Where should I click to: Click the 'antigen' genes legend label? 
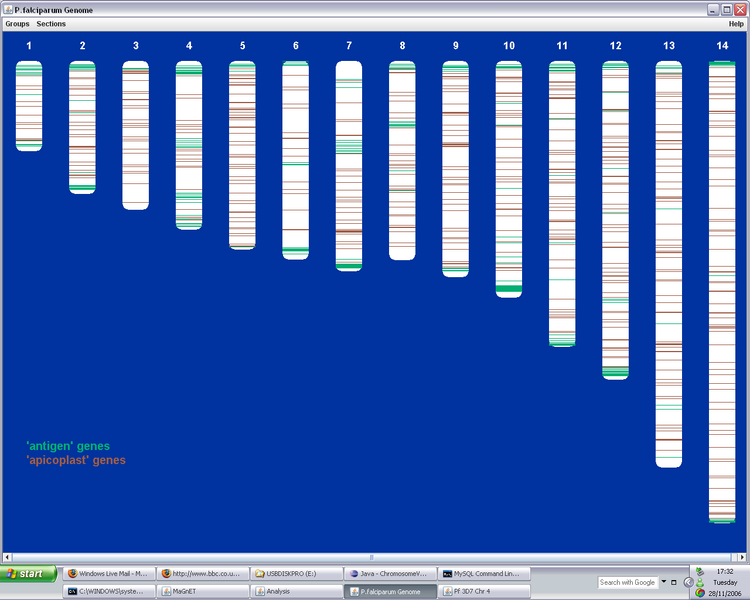tap(68, 446)
